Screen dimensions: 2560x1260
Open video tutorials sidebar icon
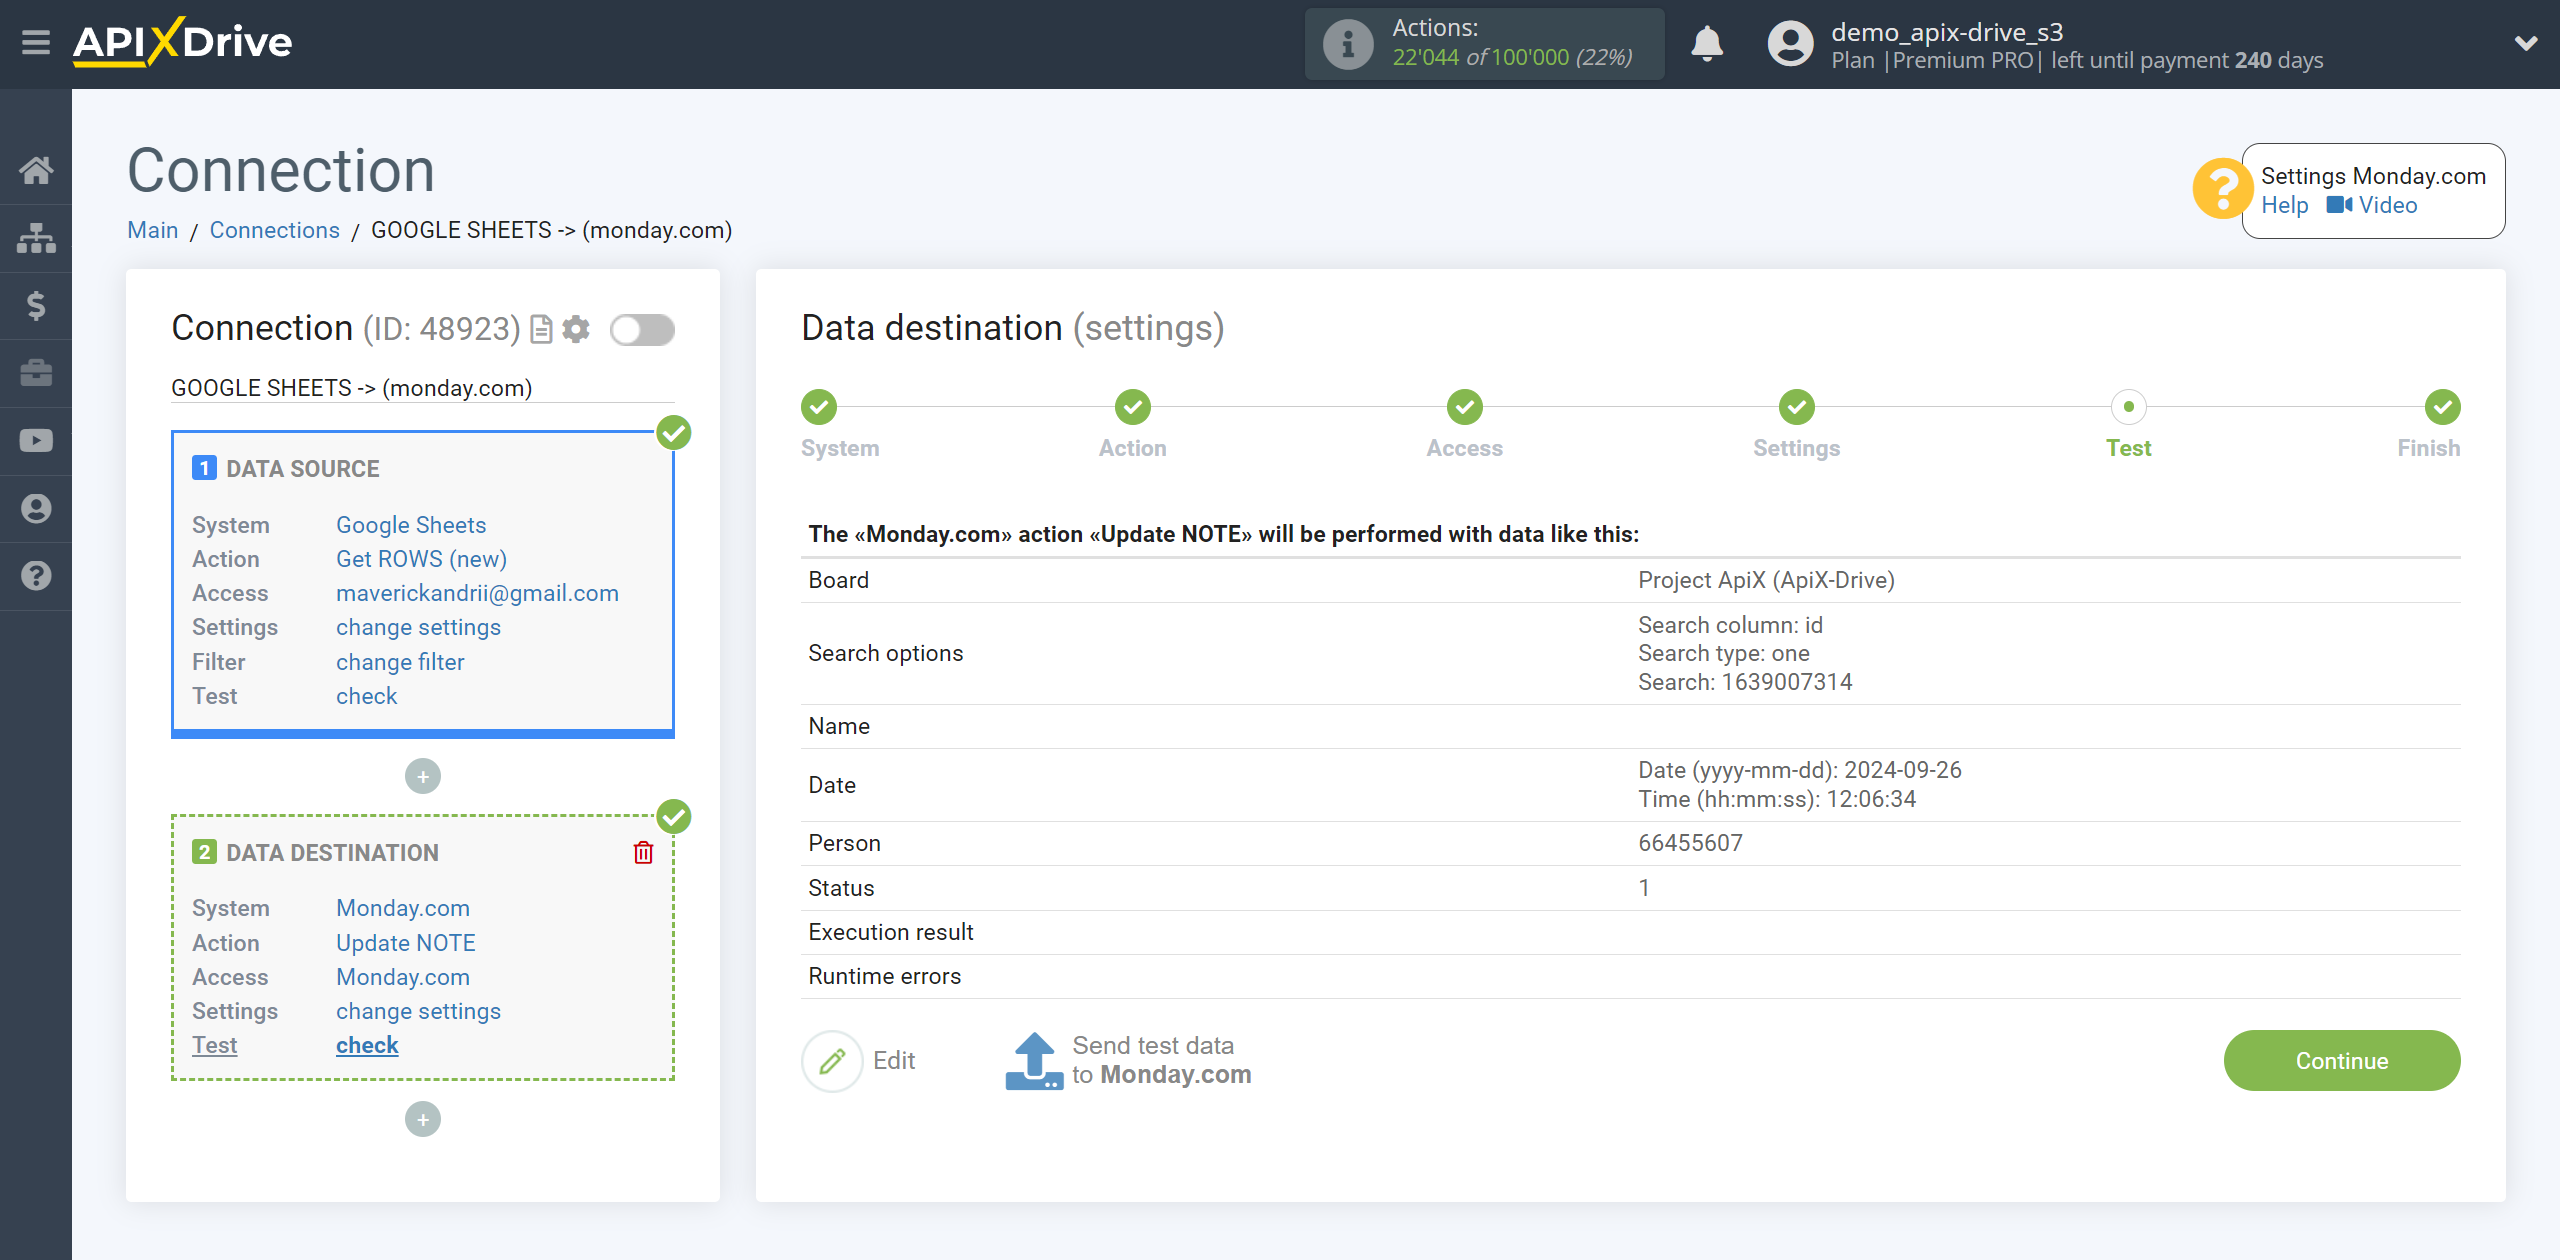(x=36, y=441)
